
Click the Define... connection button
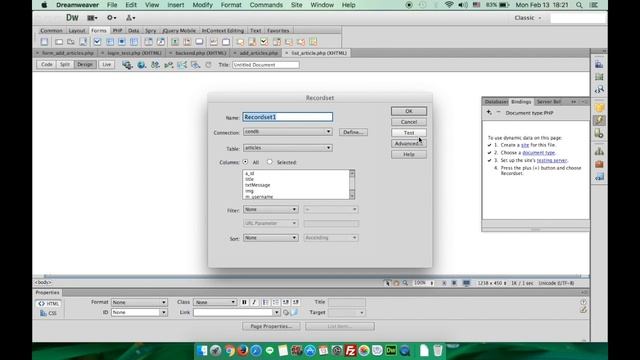point(353,132)
